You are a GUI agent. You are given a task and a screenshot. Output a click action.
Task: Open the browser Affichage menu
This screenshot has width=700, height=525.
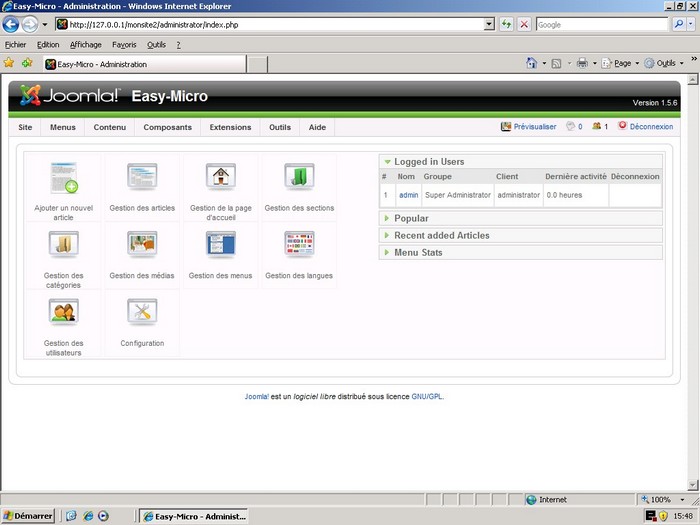pos(86,45)
